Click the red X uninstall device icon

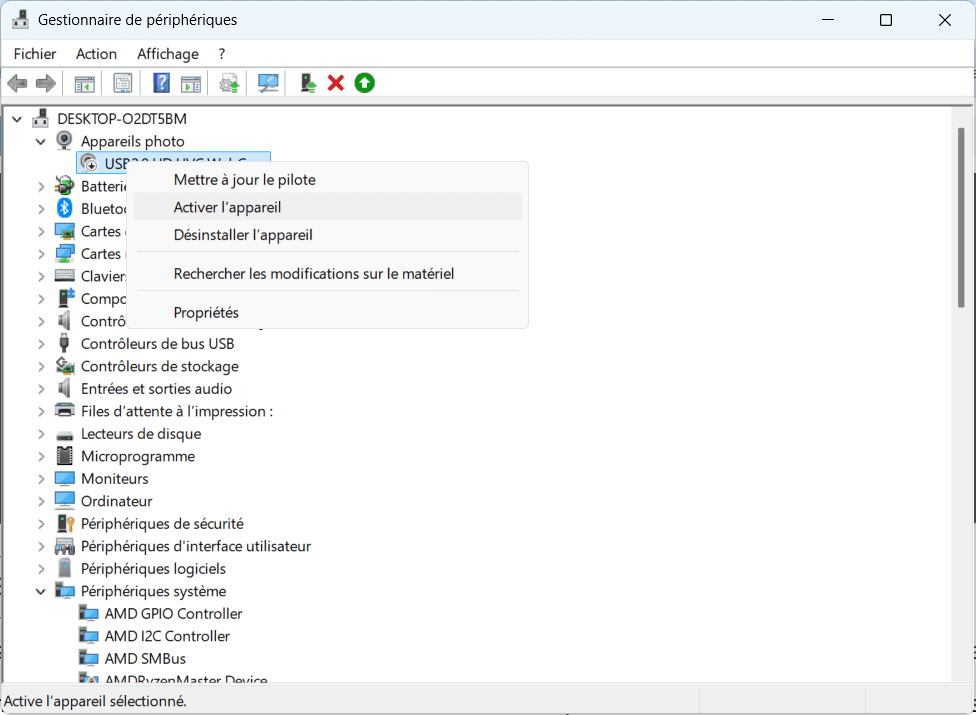pyautogui.click(x=336, y=83)
